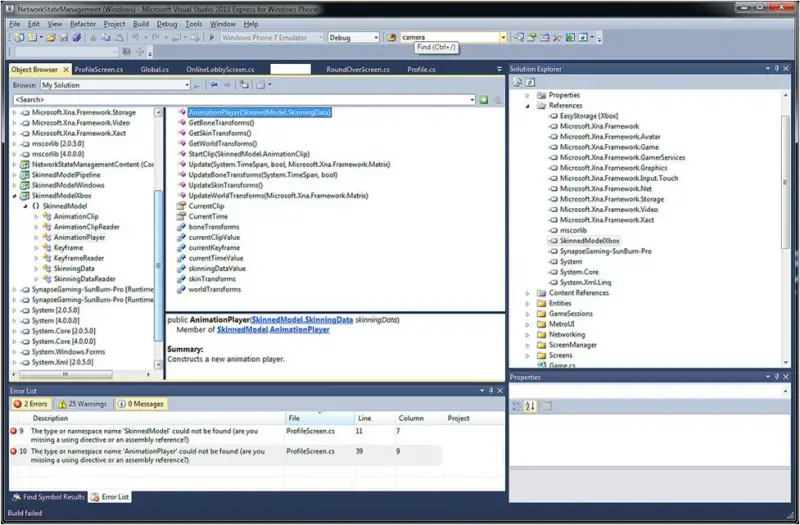Pin the Error List panel
The width and height of the screenshot is (800, 525).
click(x=491, y=390)
